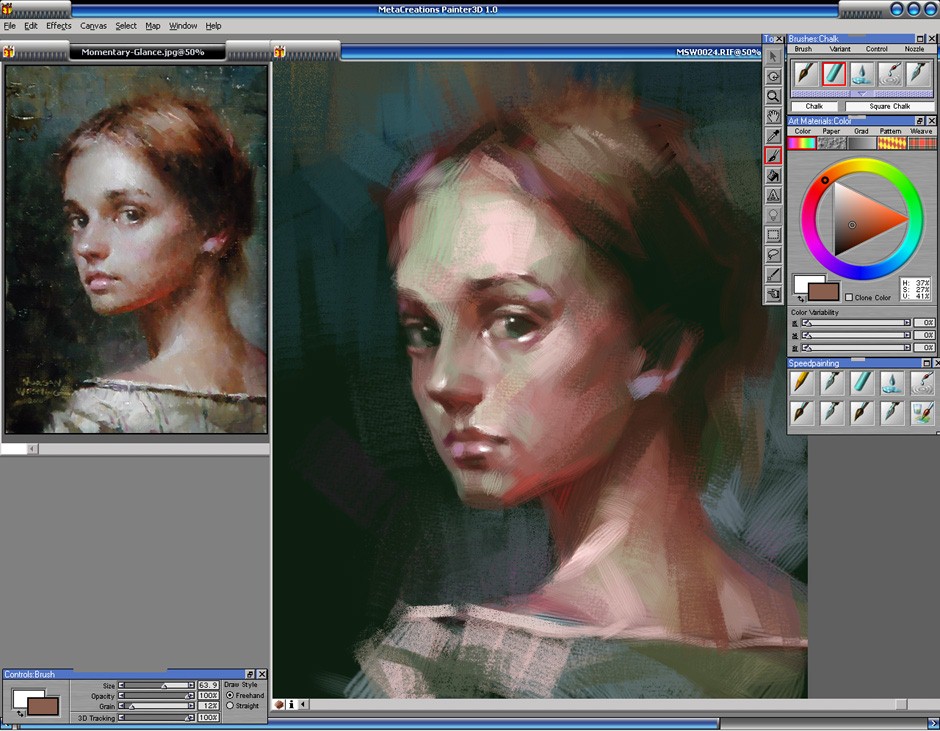Open the Effects menu

[x=59, y=26]
